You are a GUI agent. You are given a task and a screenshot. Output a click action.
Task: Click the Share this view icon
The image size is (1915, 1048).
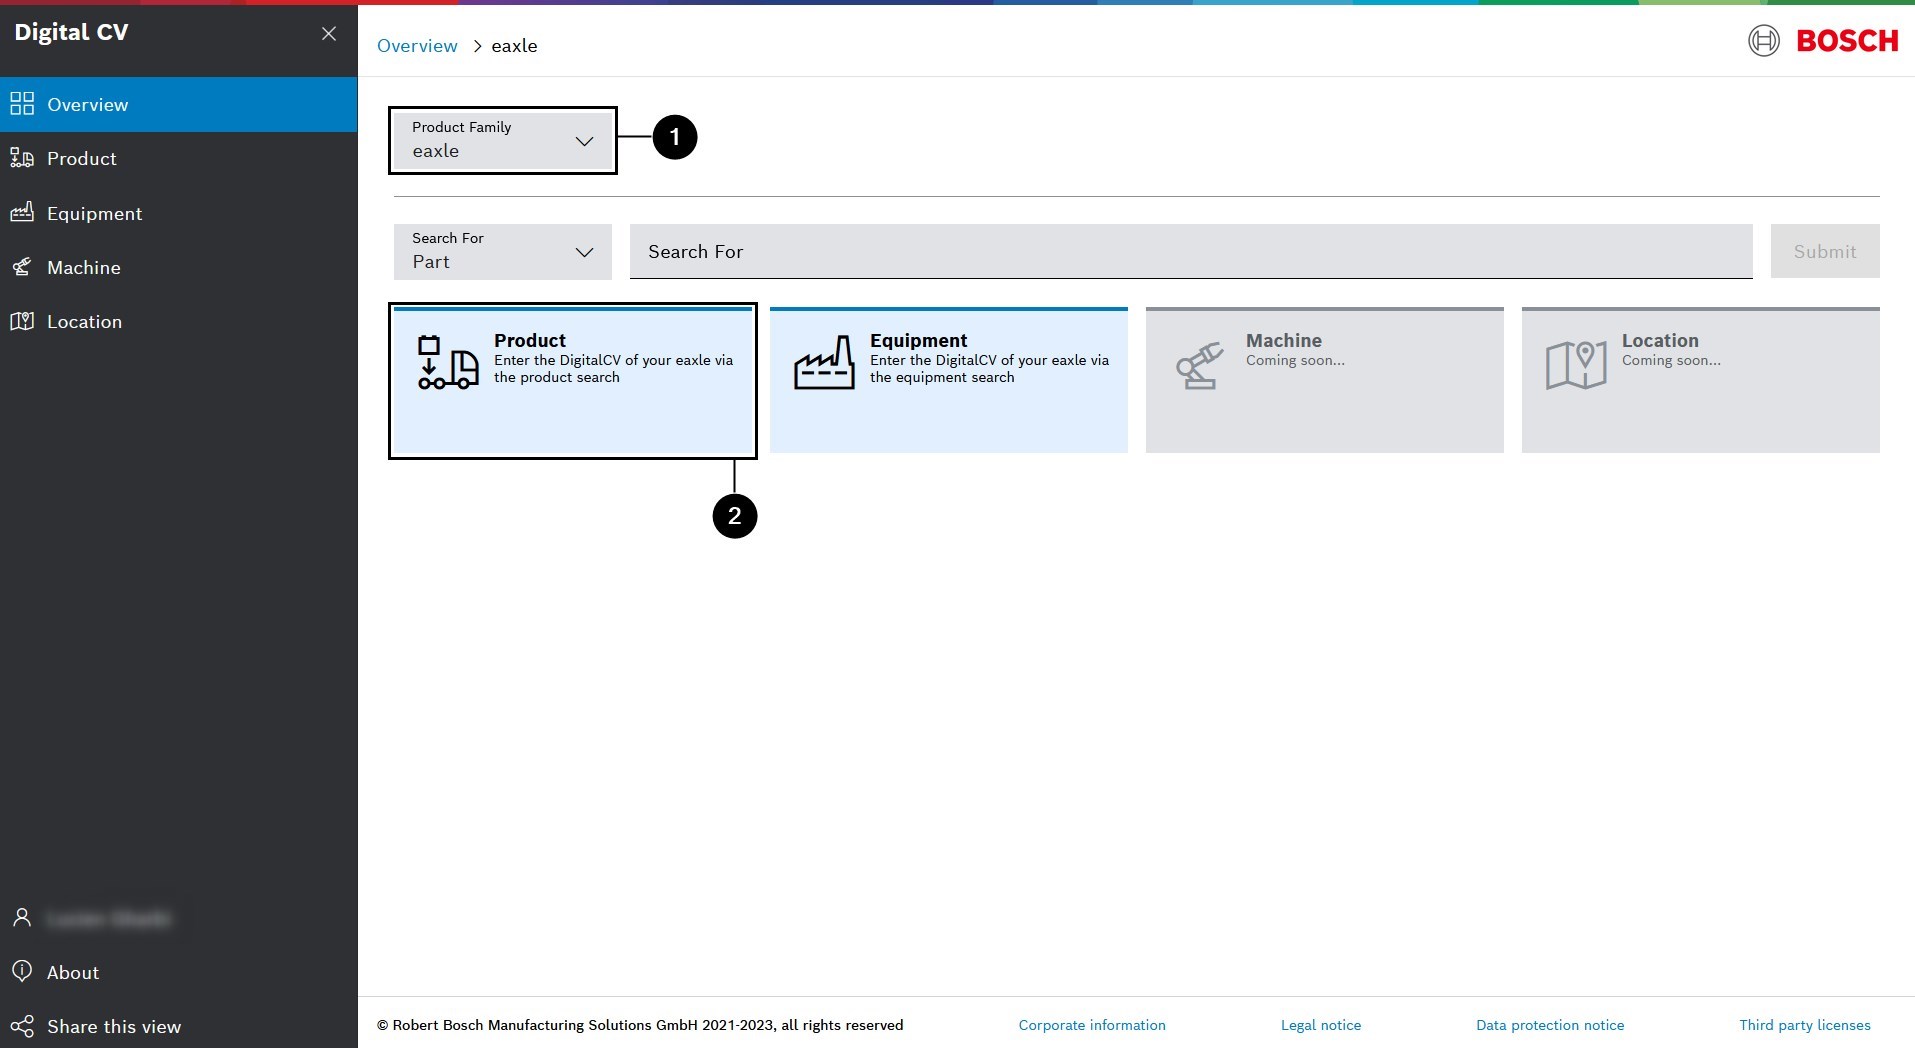22,1026
